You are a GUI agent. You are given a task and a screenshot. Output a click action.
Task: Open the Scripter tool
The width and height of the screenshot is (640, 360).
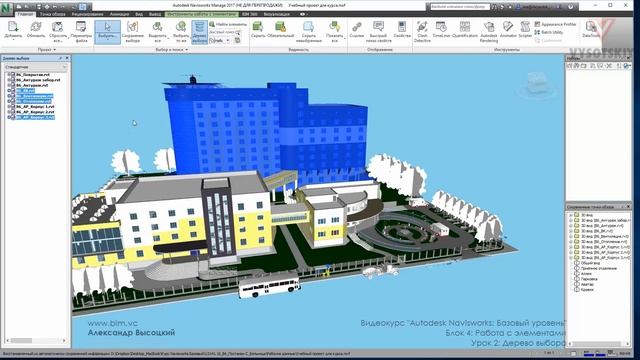pos(525,30)
